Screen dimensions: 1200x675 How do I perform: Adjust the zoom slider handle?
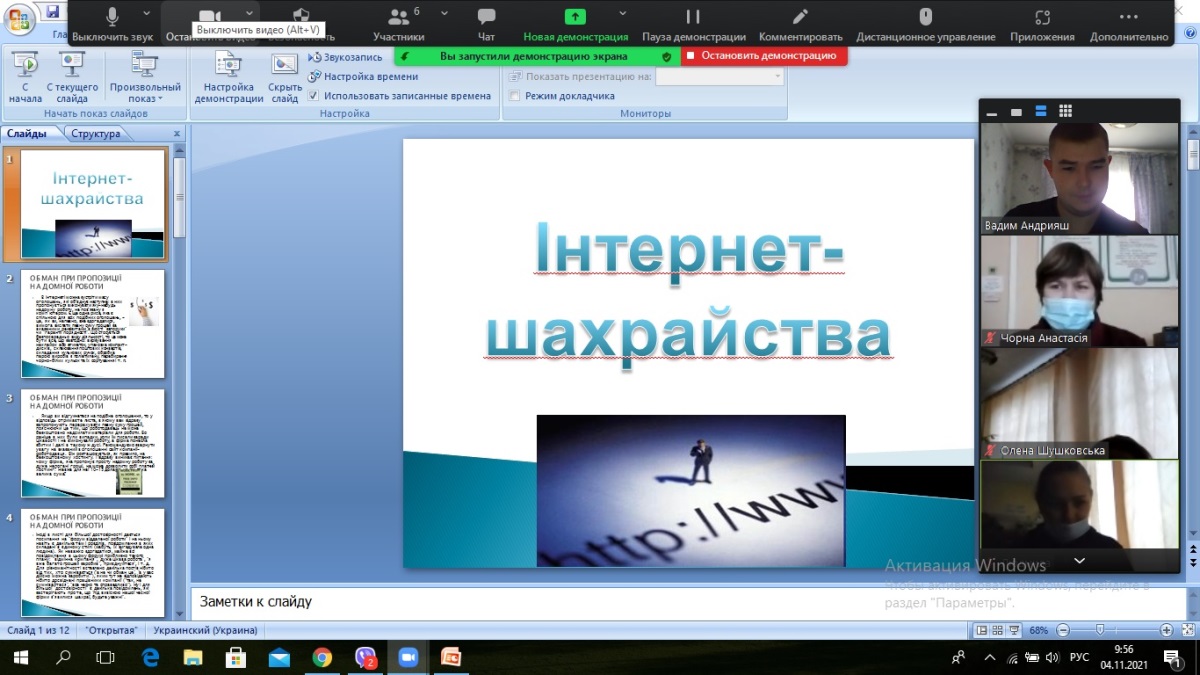1100,630
